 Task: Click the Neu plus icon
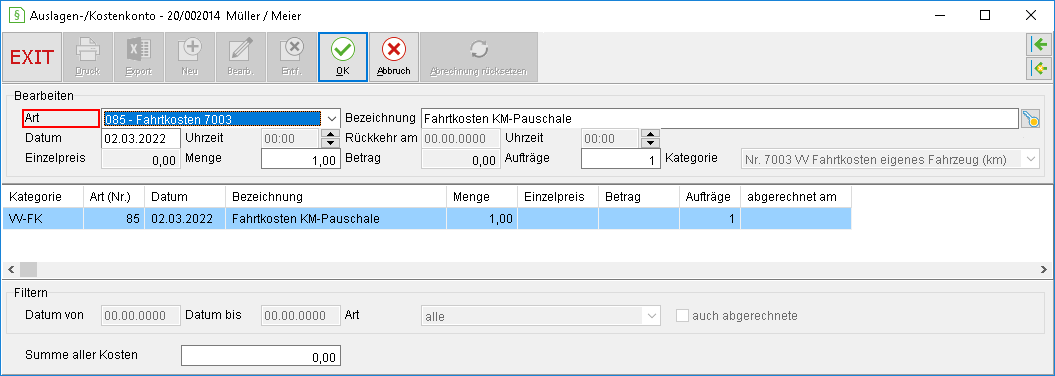click(191, 57)
